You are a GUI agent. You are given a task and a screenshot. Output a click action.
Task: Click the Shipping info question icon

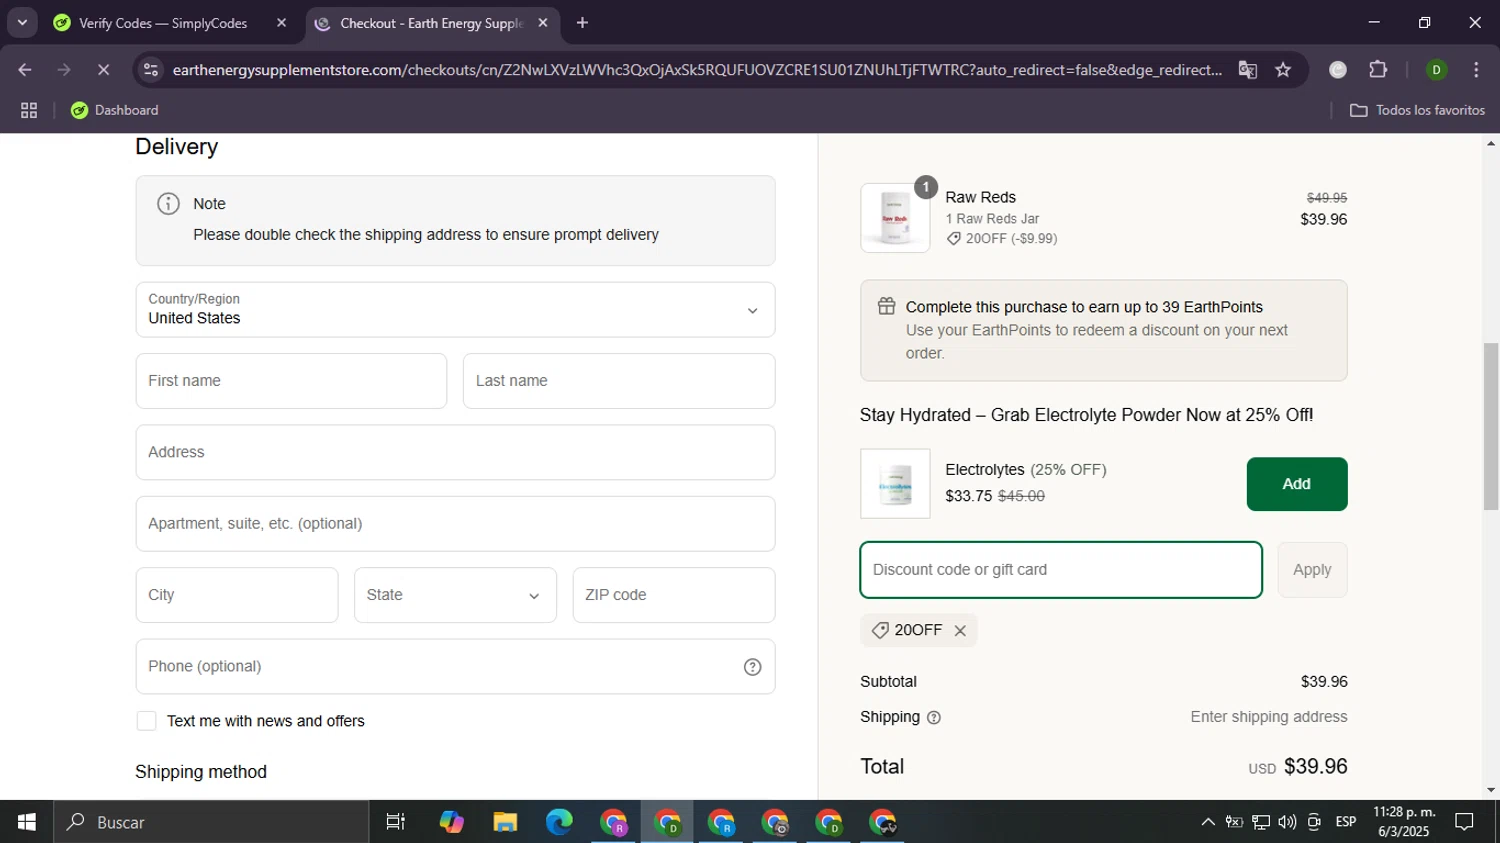tap(934, 718)
